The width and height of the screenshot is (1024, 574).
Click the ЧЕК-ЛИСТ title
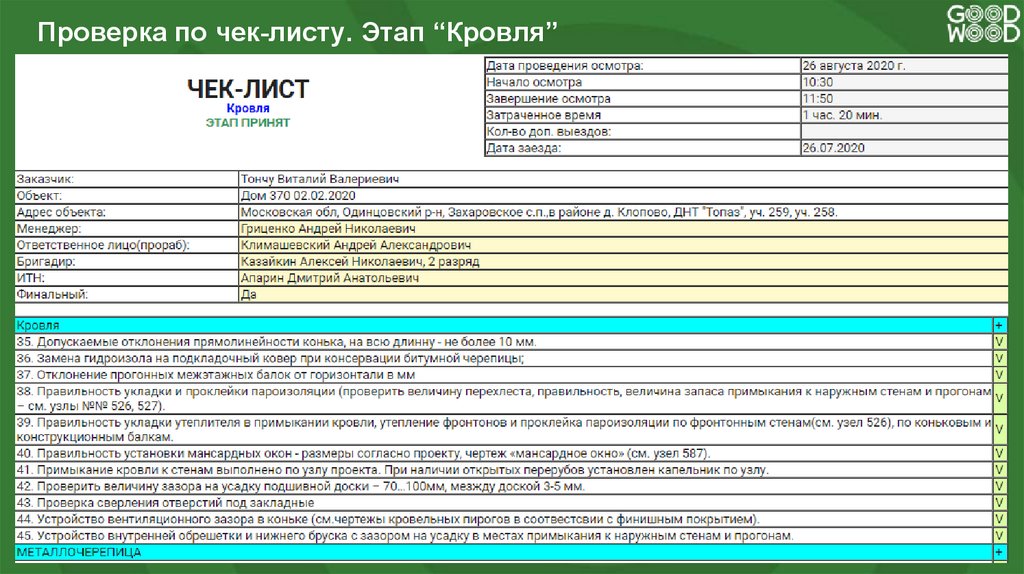(x=248, y=89)
